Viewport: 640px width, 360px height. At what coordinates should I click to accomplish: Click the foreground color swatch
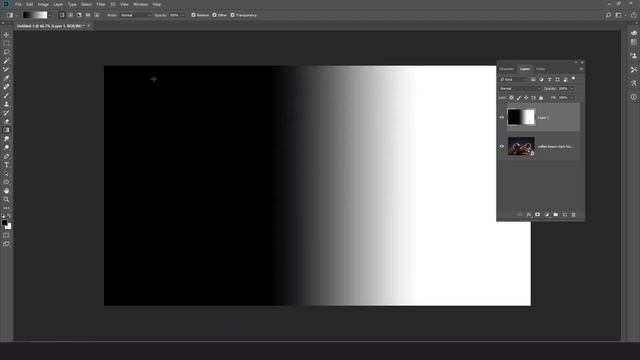pyautogui.click(x=4, y=223)
